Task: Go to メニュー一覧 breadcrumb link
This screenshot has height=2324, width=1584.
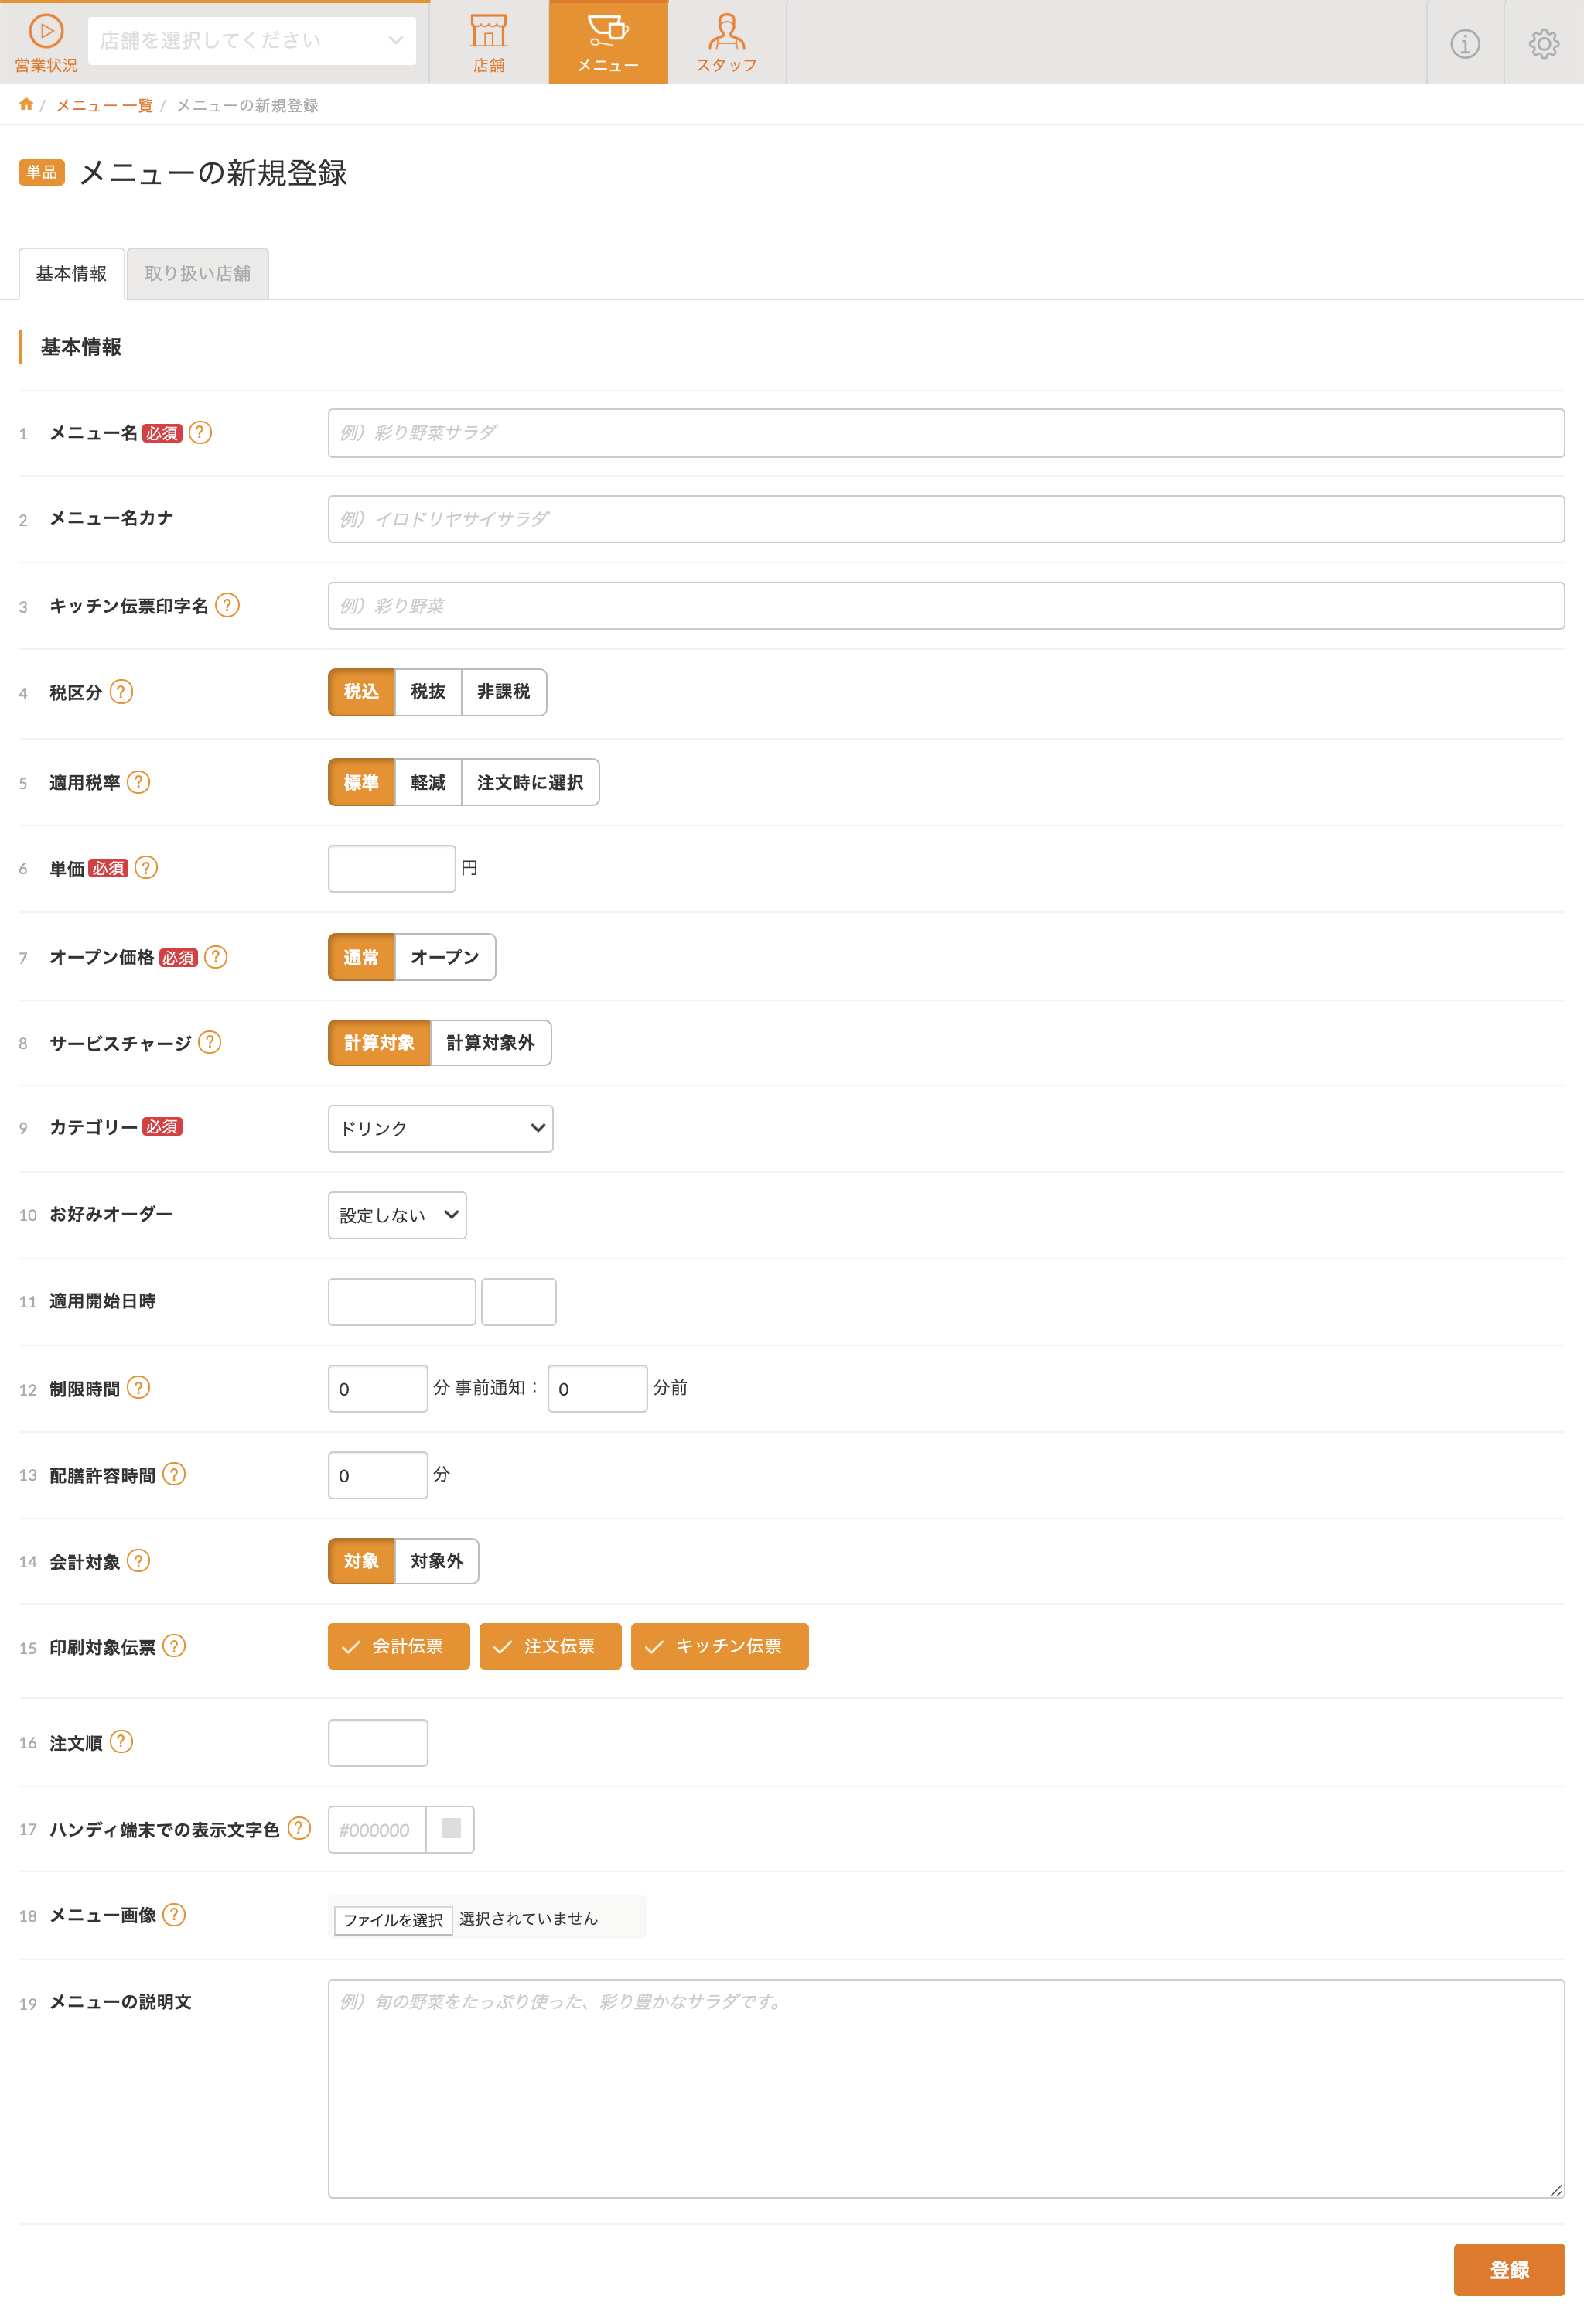Action: (x=104, y=105)
